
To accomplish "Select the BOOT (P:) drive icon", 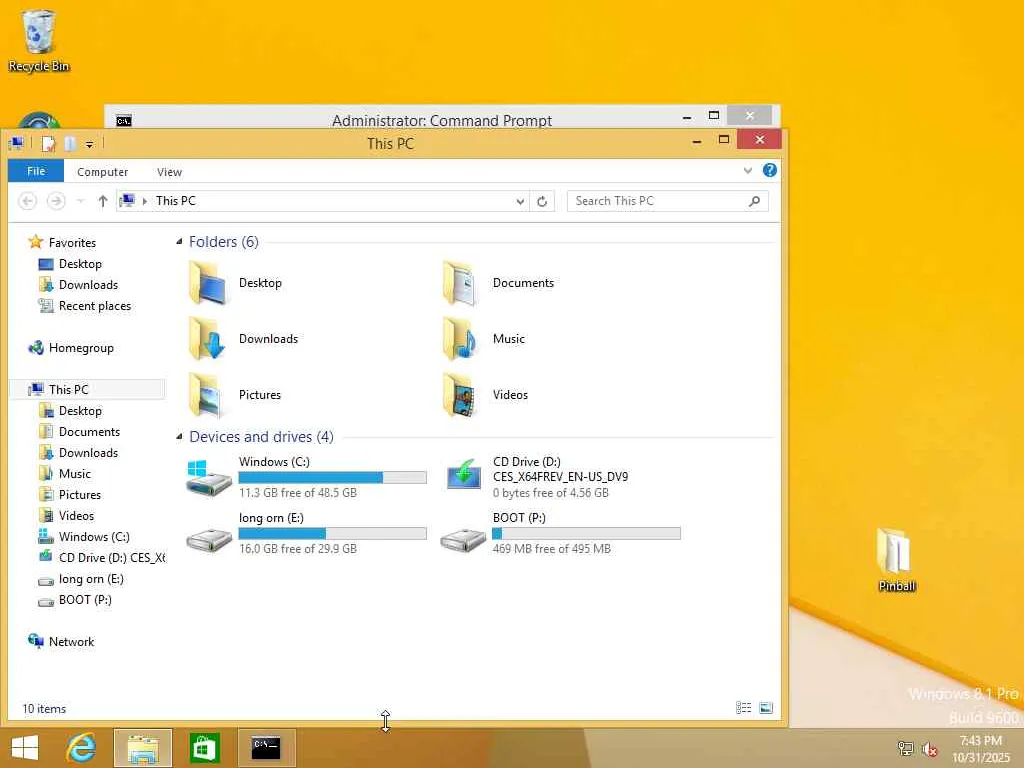I will point(463,540).
